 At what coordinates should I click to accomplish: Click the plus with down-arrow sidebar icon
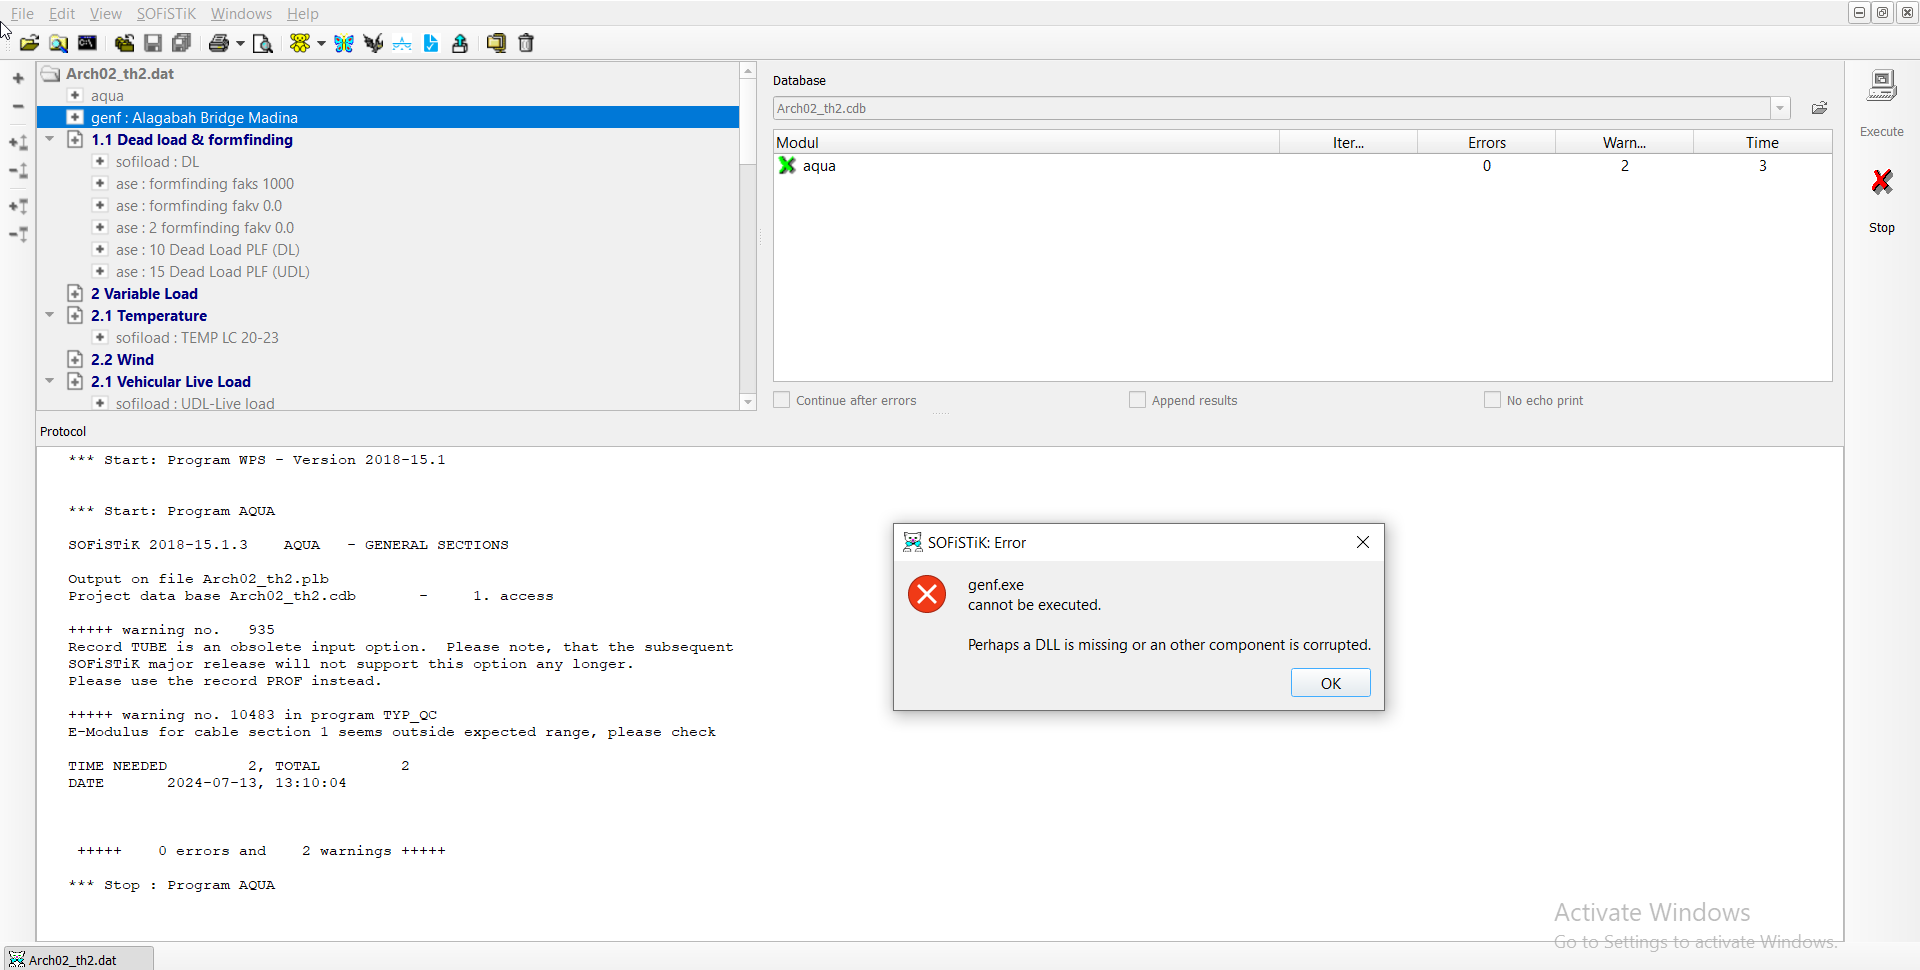[18, 206]
